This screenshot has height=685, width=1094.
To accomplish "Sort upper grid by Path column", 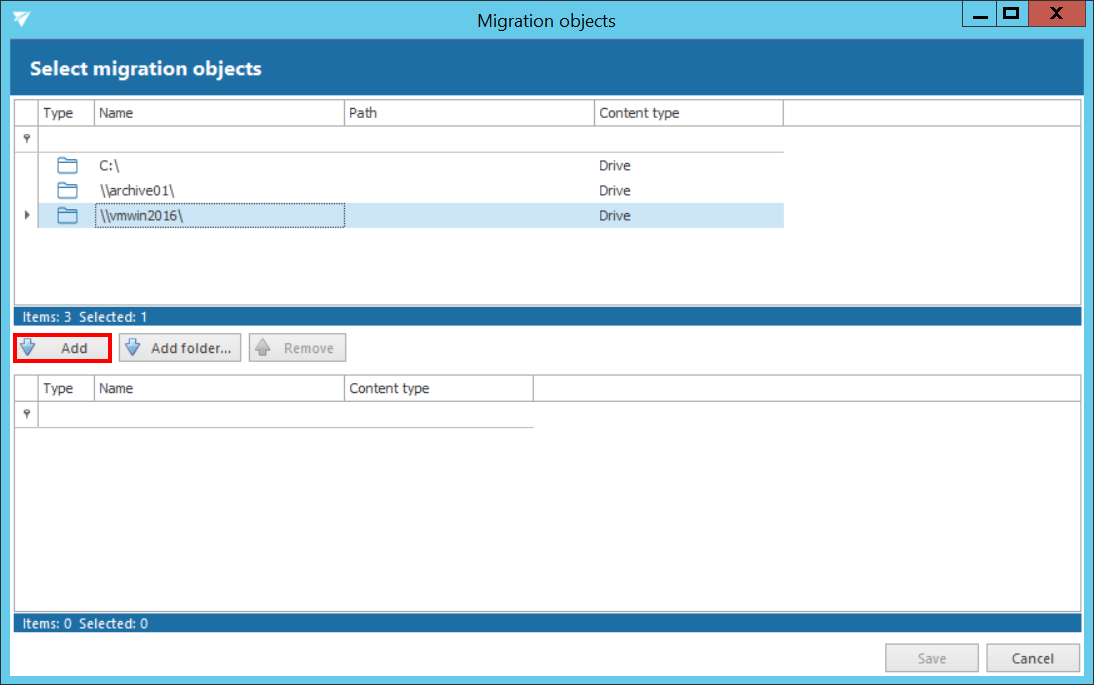I will click(x=469, y=113).
